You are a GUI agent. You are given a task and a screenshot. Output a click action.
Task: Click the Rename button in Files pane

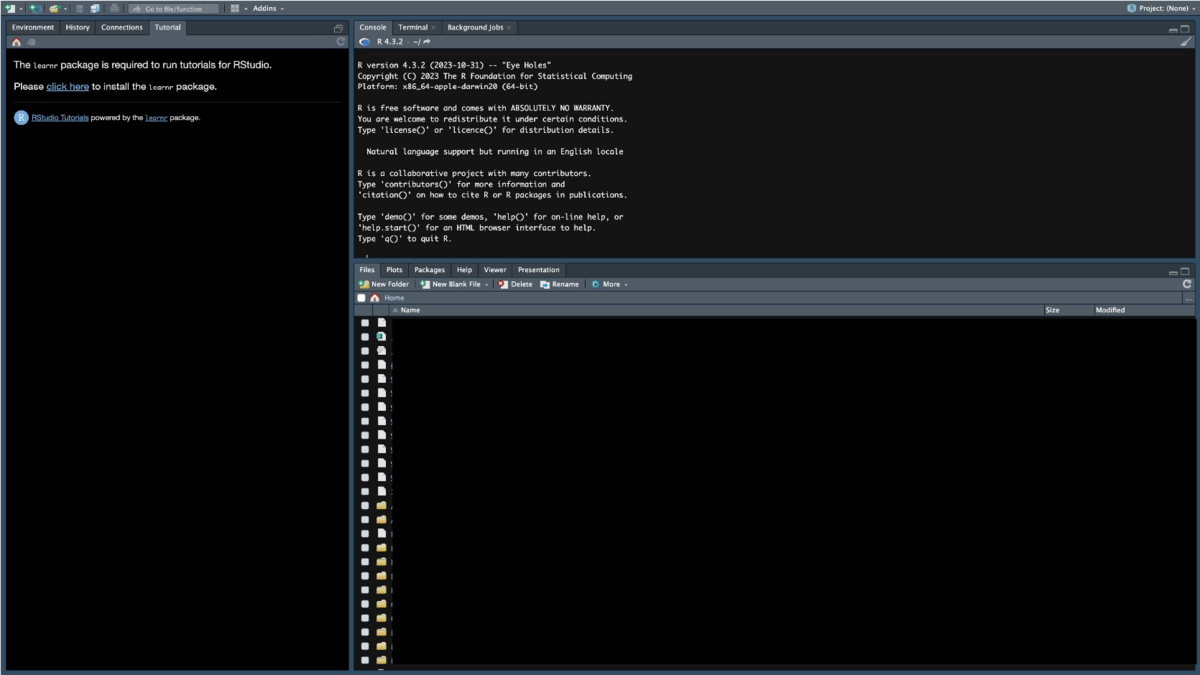coord(560,284)
